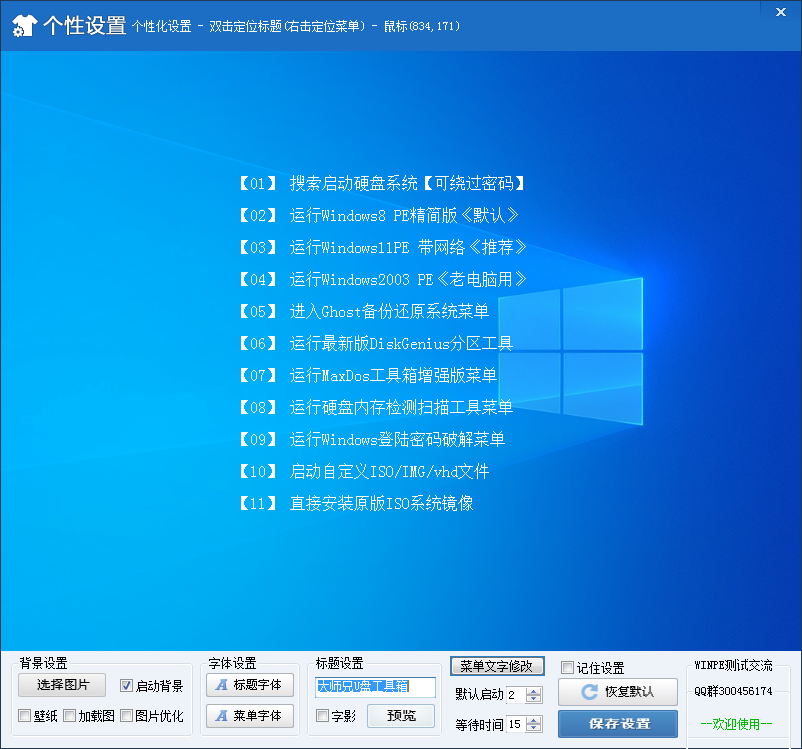The width and height of the screenshot is (802, 749).
Task: Click the 个性设置 title text
Action: pos(85,25)
